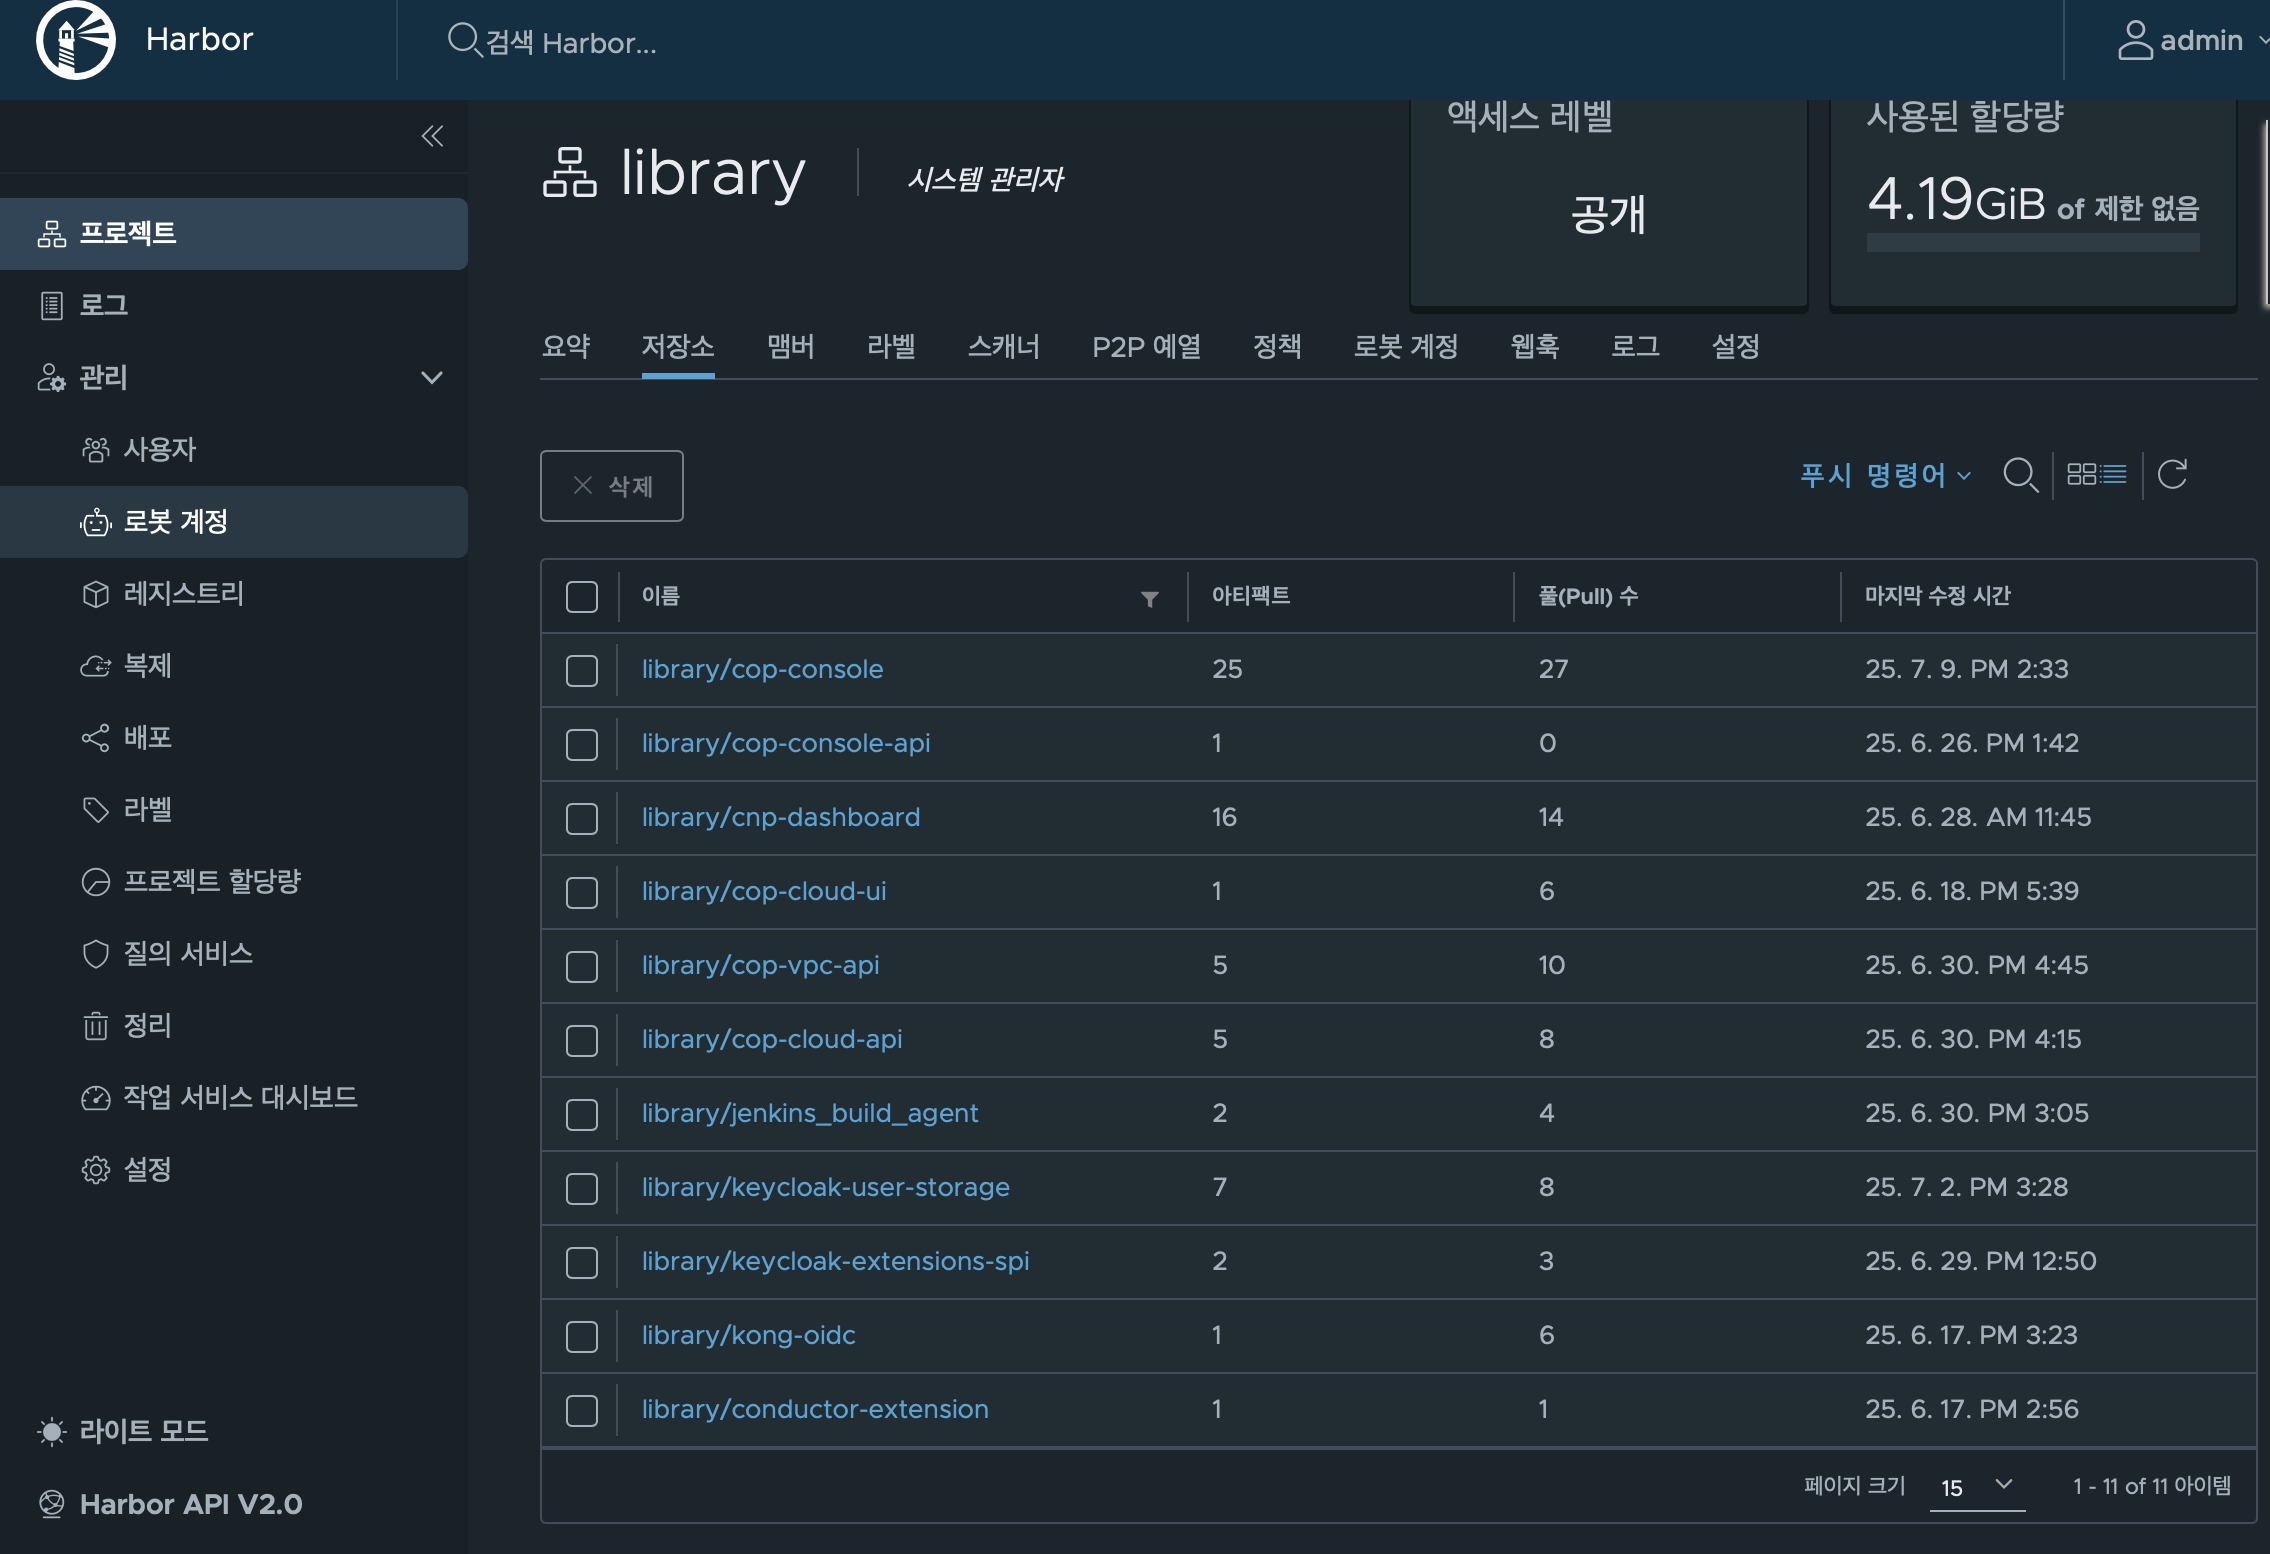Toggle 라이트 모드 sun icon
The height and width of the screenshot is (1554, 2270).
pos(52,1431)
